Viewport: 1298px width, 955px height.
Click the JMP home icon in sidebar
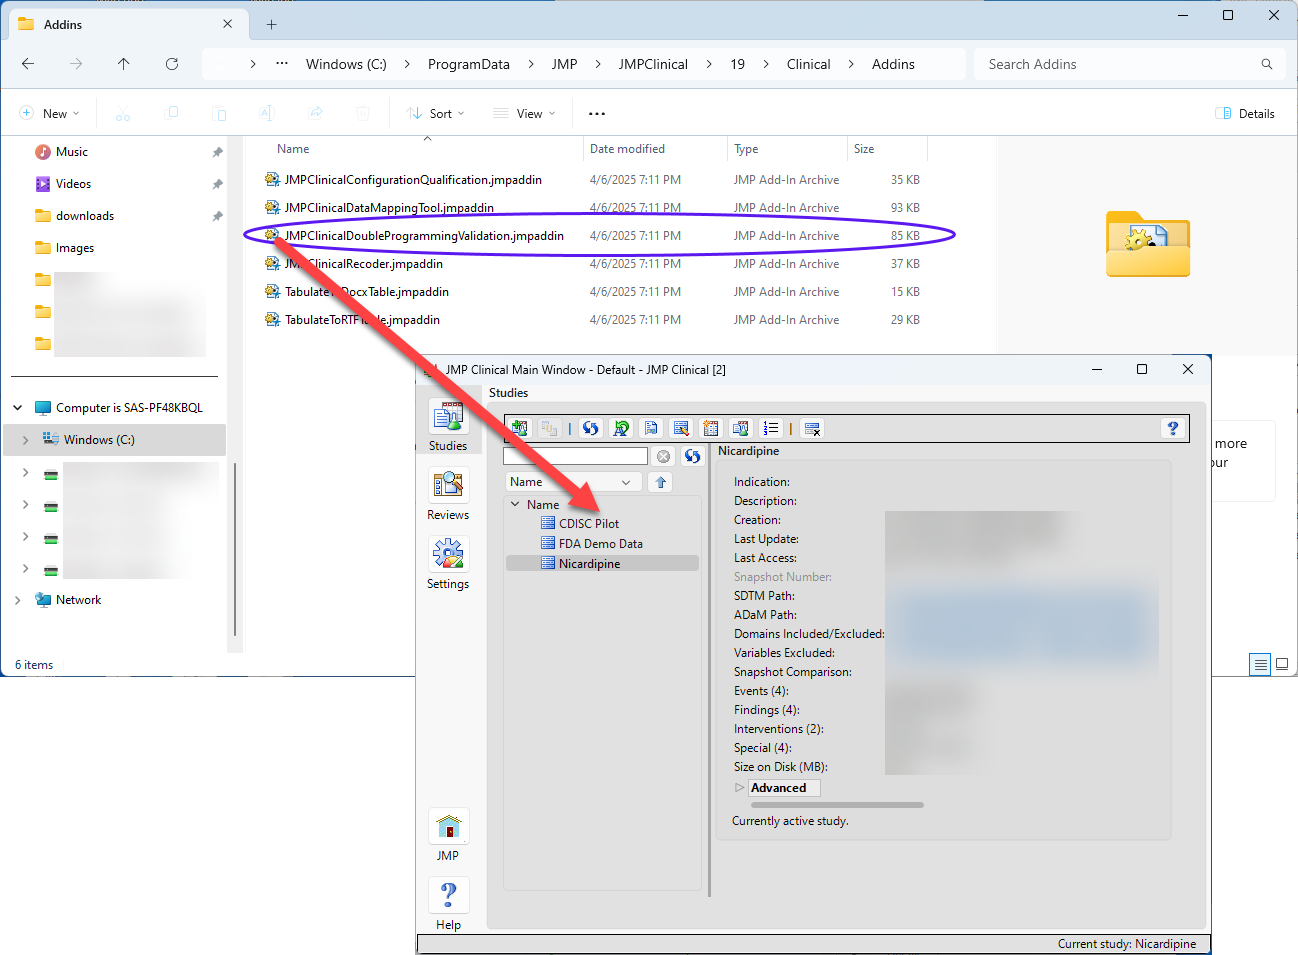(448, 828)
